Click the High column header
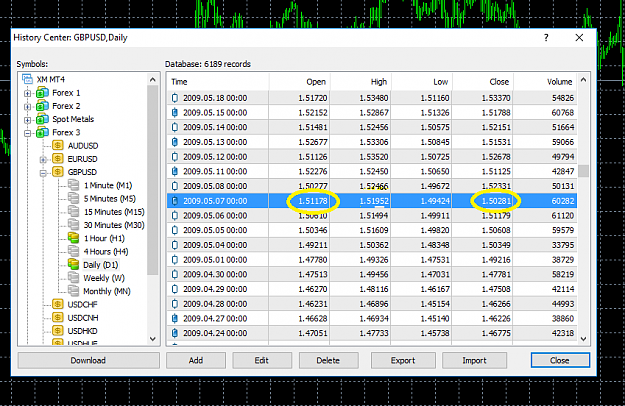The width and height of the screenshot is (625, 406). (x=361, y=82)
